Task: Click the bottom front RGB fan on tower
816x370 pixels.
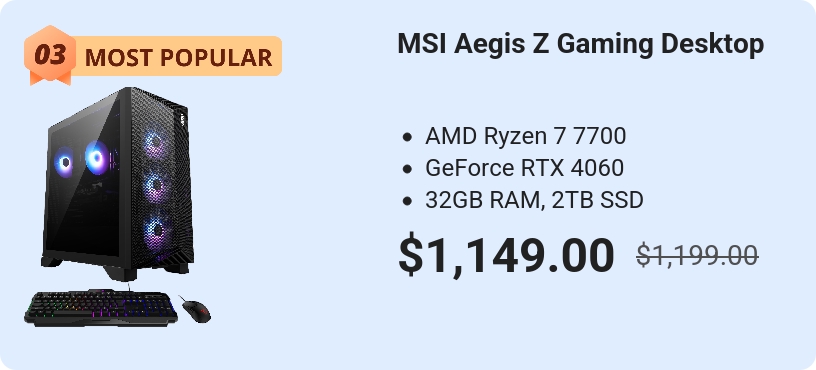Action: pyautogui.click(x=156, y=232)
